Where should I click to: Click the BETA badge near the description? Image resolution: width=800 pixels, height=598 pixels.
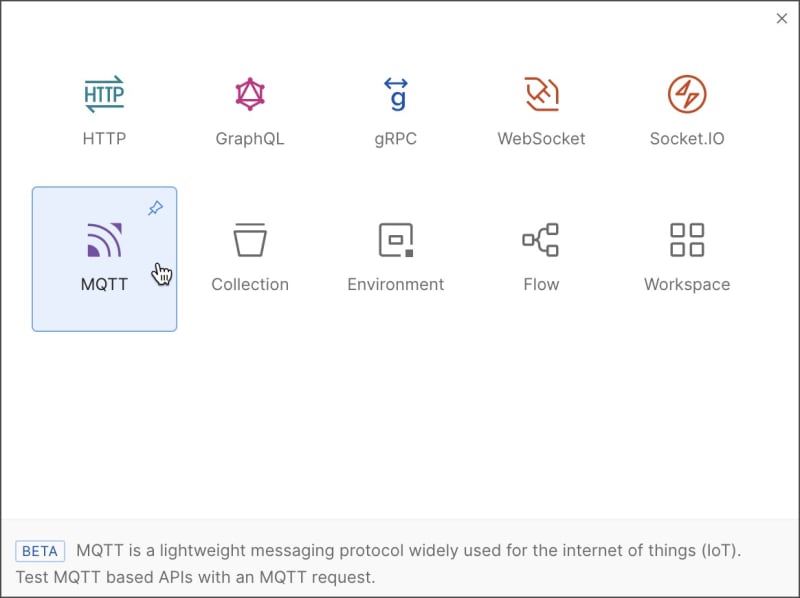point(40,551)
